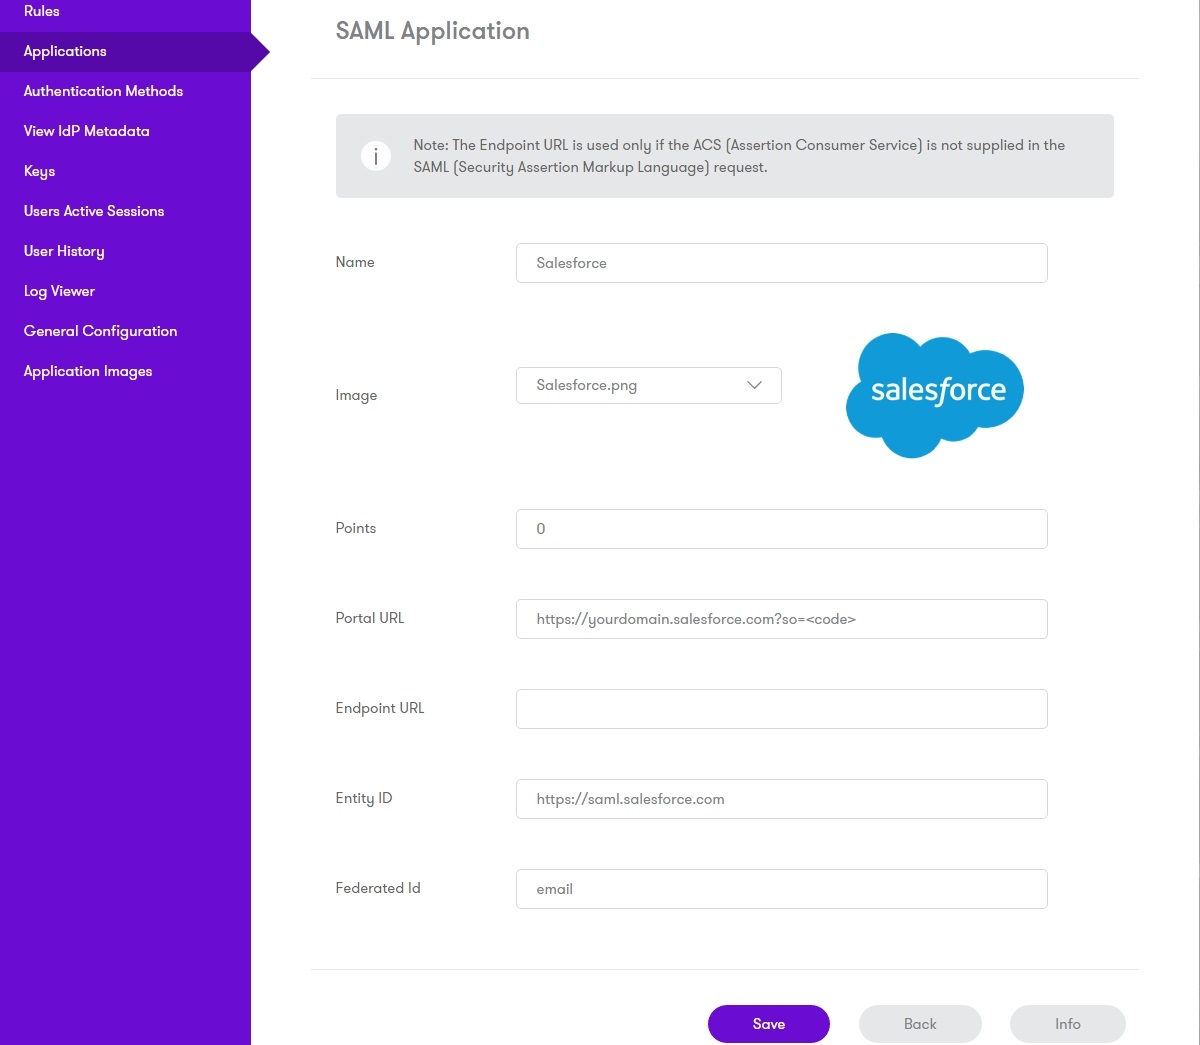Select Applications in the sidebar
The image size is (1200, 1045).
(x=65, y=51)
